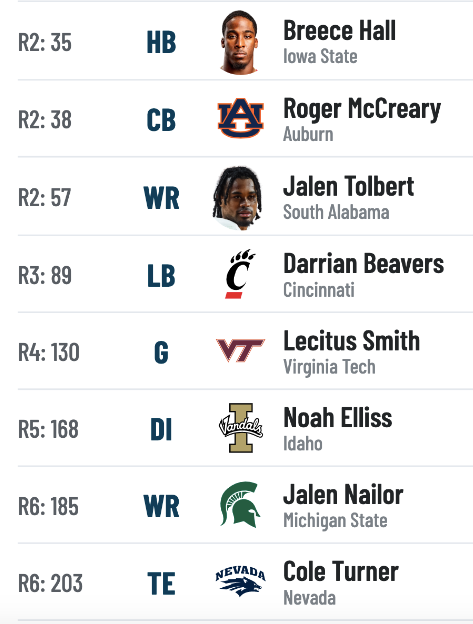The height and width of the screenshot is (624, 473).
Task: Open Cole Turner player profile
Action: coord(341,571)
